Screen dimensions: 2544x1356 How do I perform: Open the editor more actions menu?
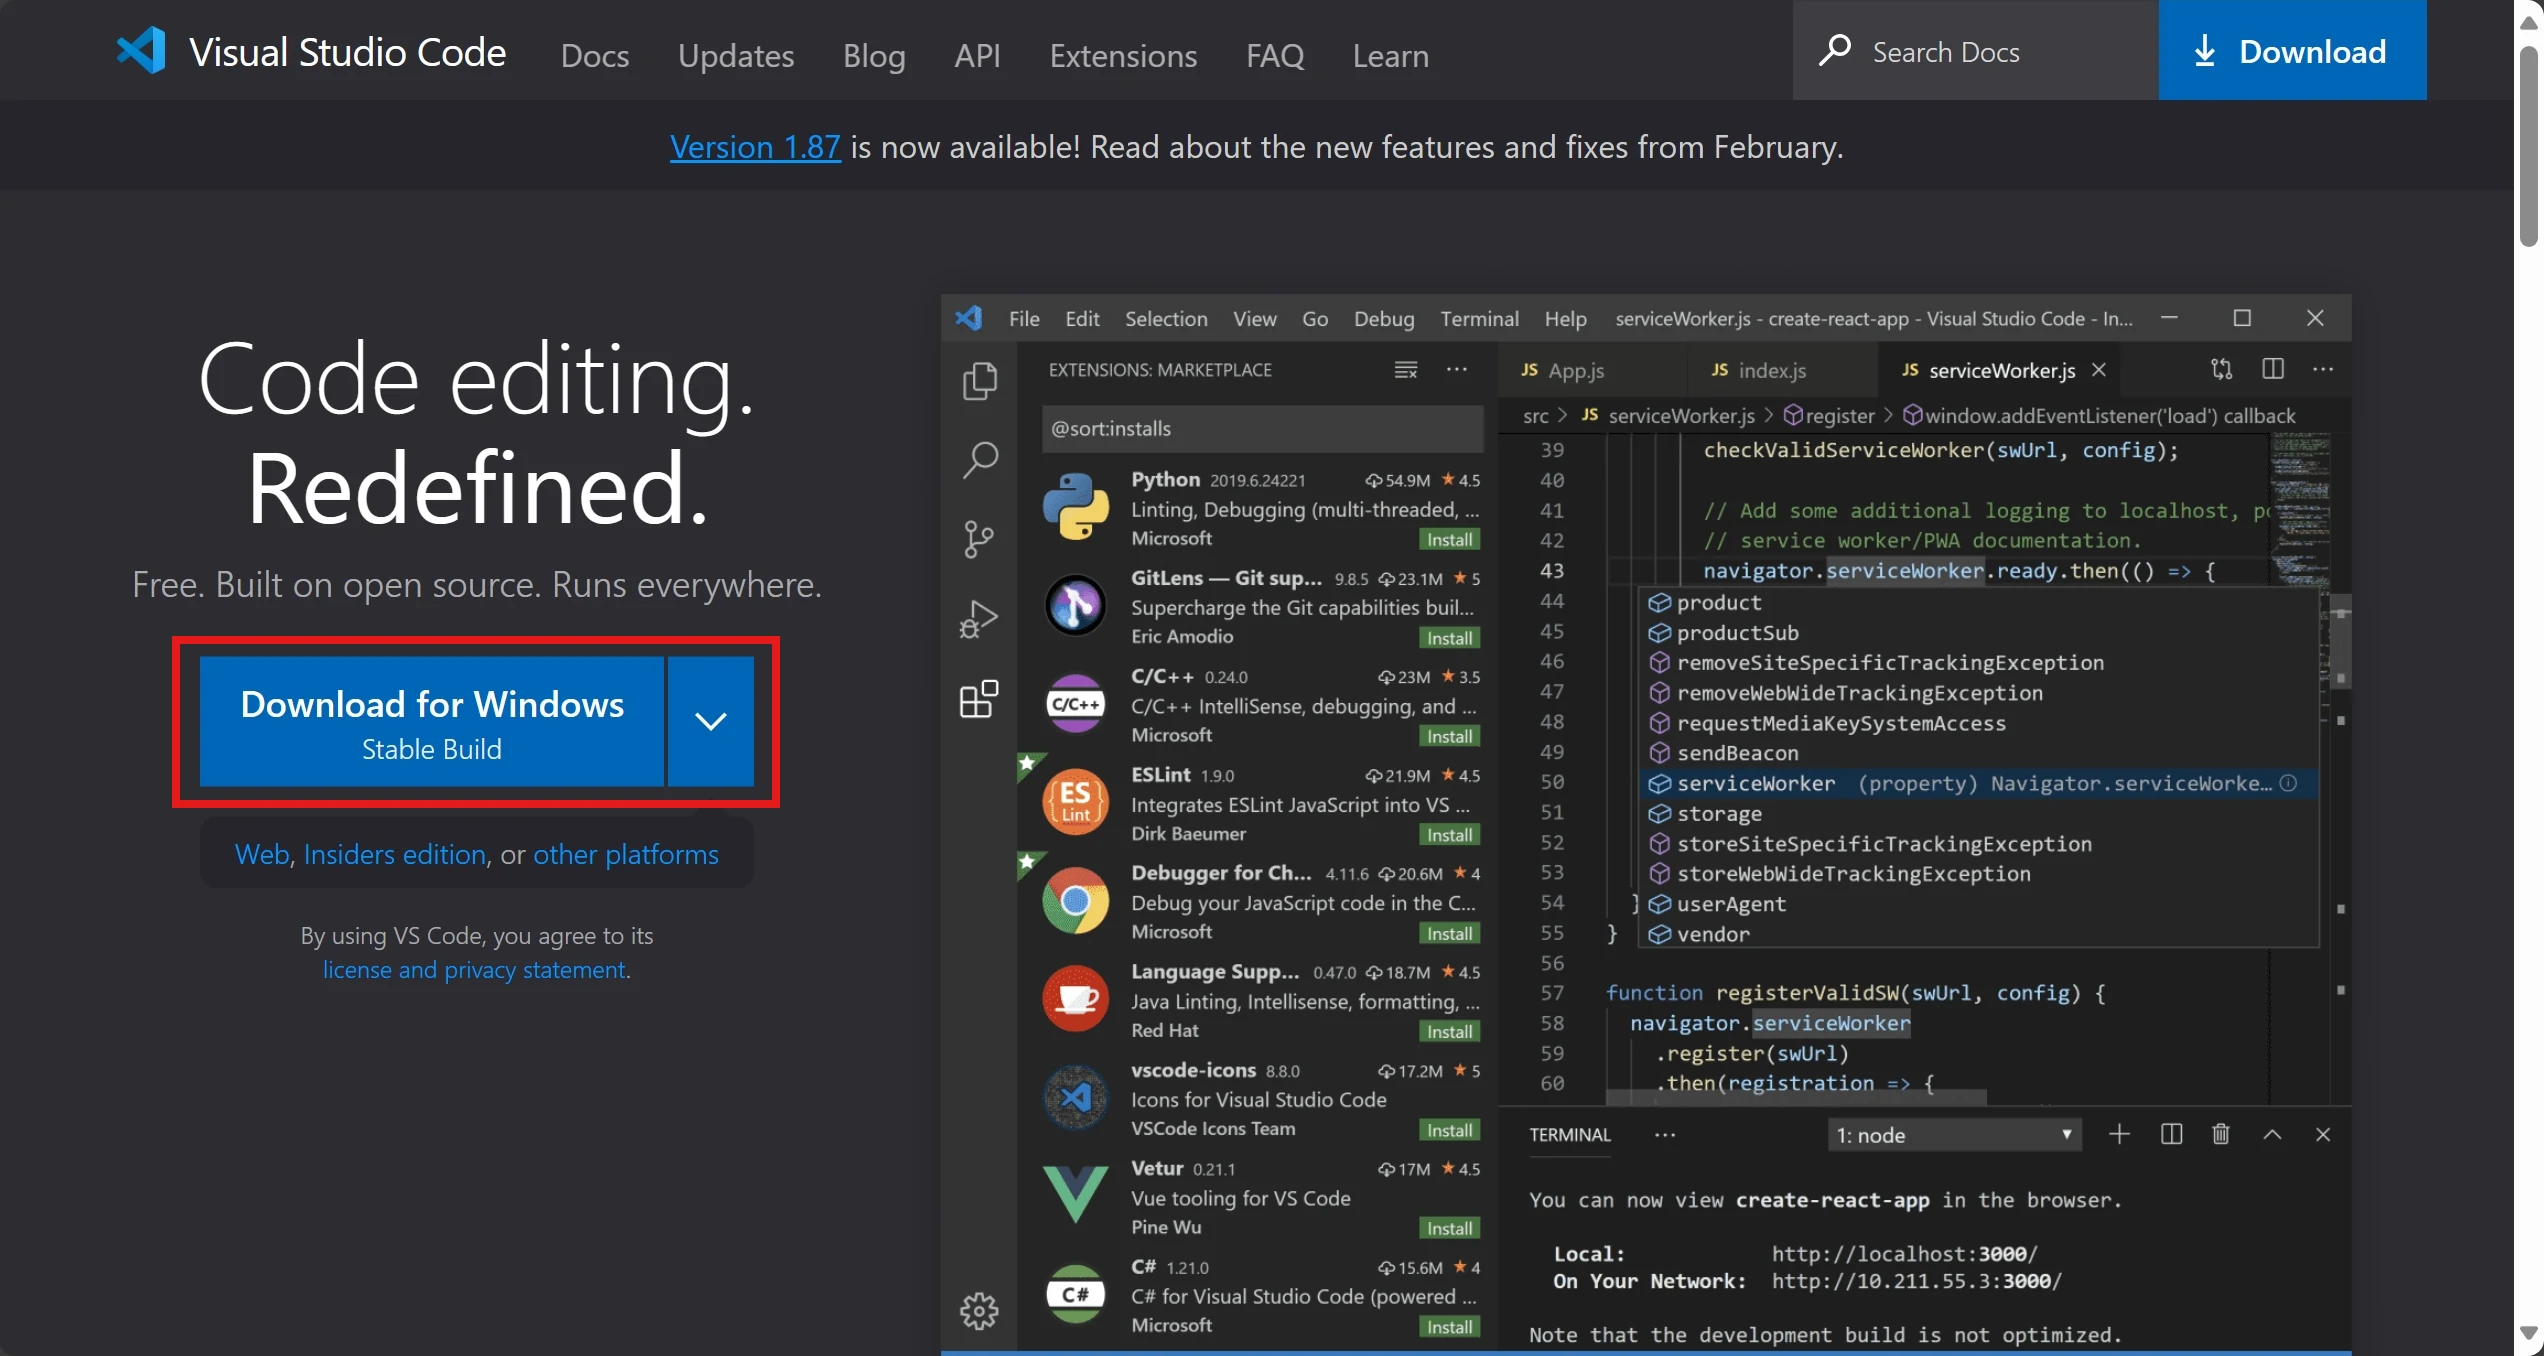[x=2323, y=370]
